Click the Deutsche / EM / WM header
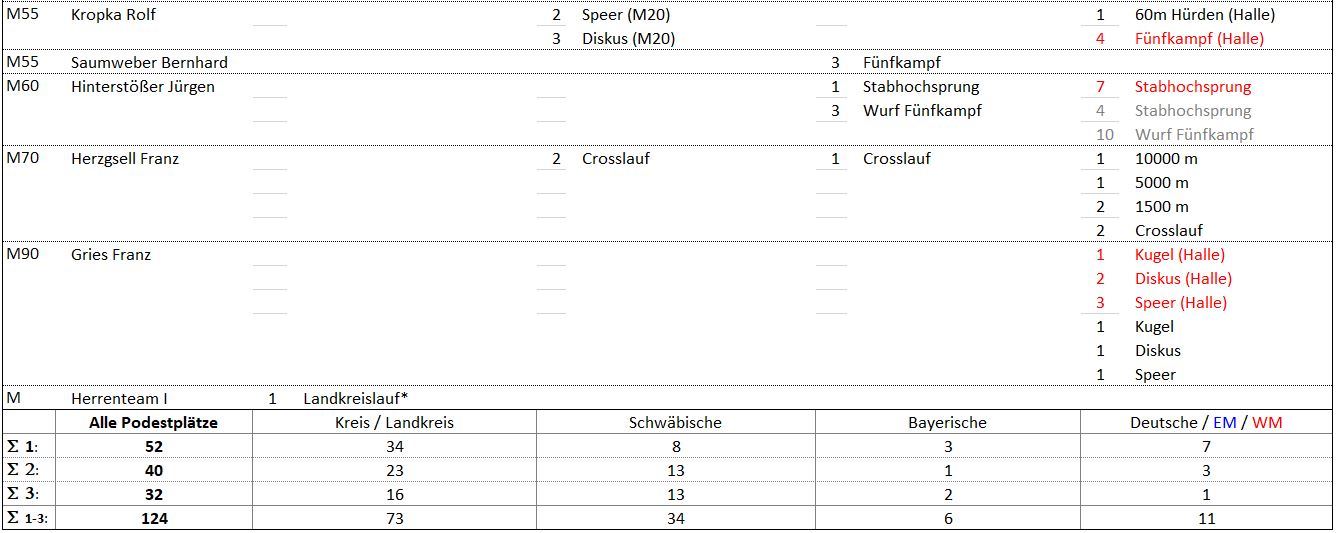The width and height of the screenshot is (1337, 533). [1206, 422]
